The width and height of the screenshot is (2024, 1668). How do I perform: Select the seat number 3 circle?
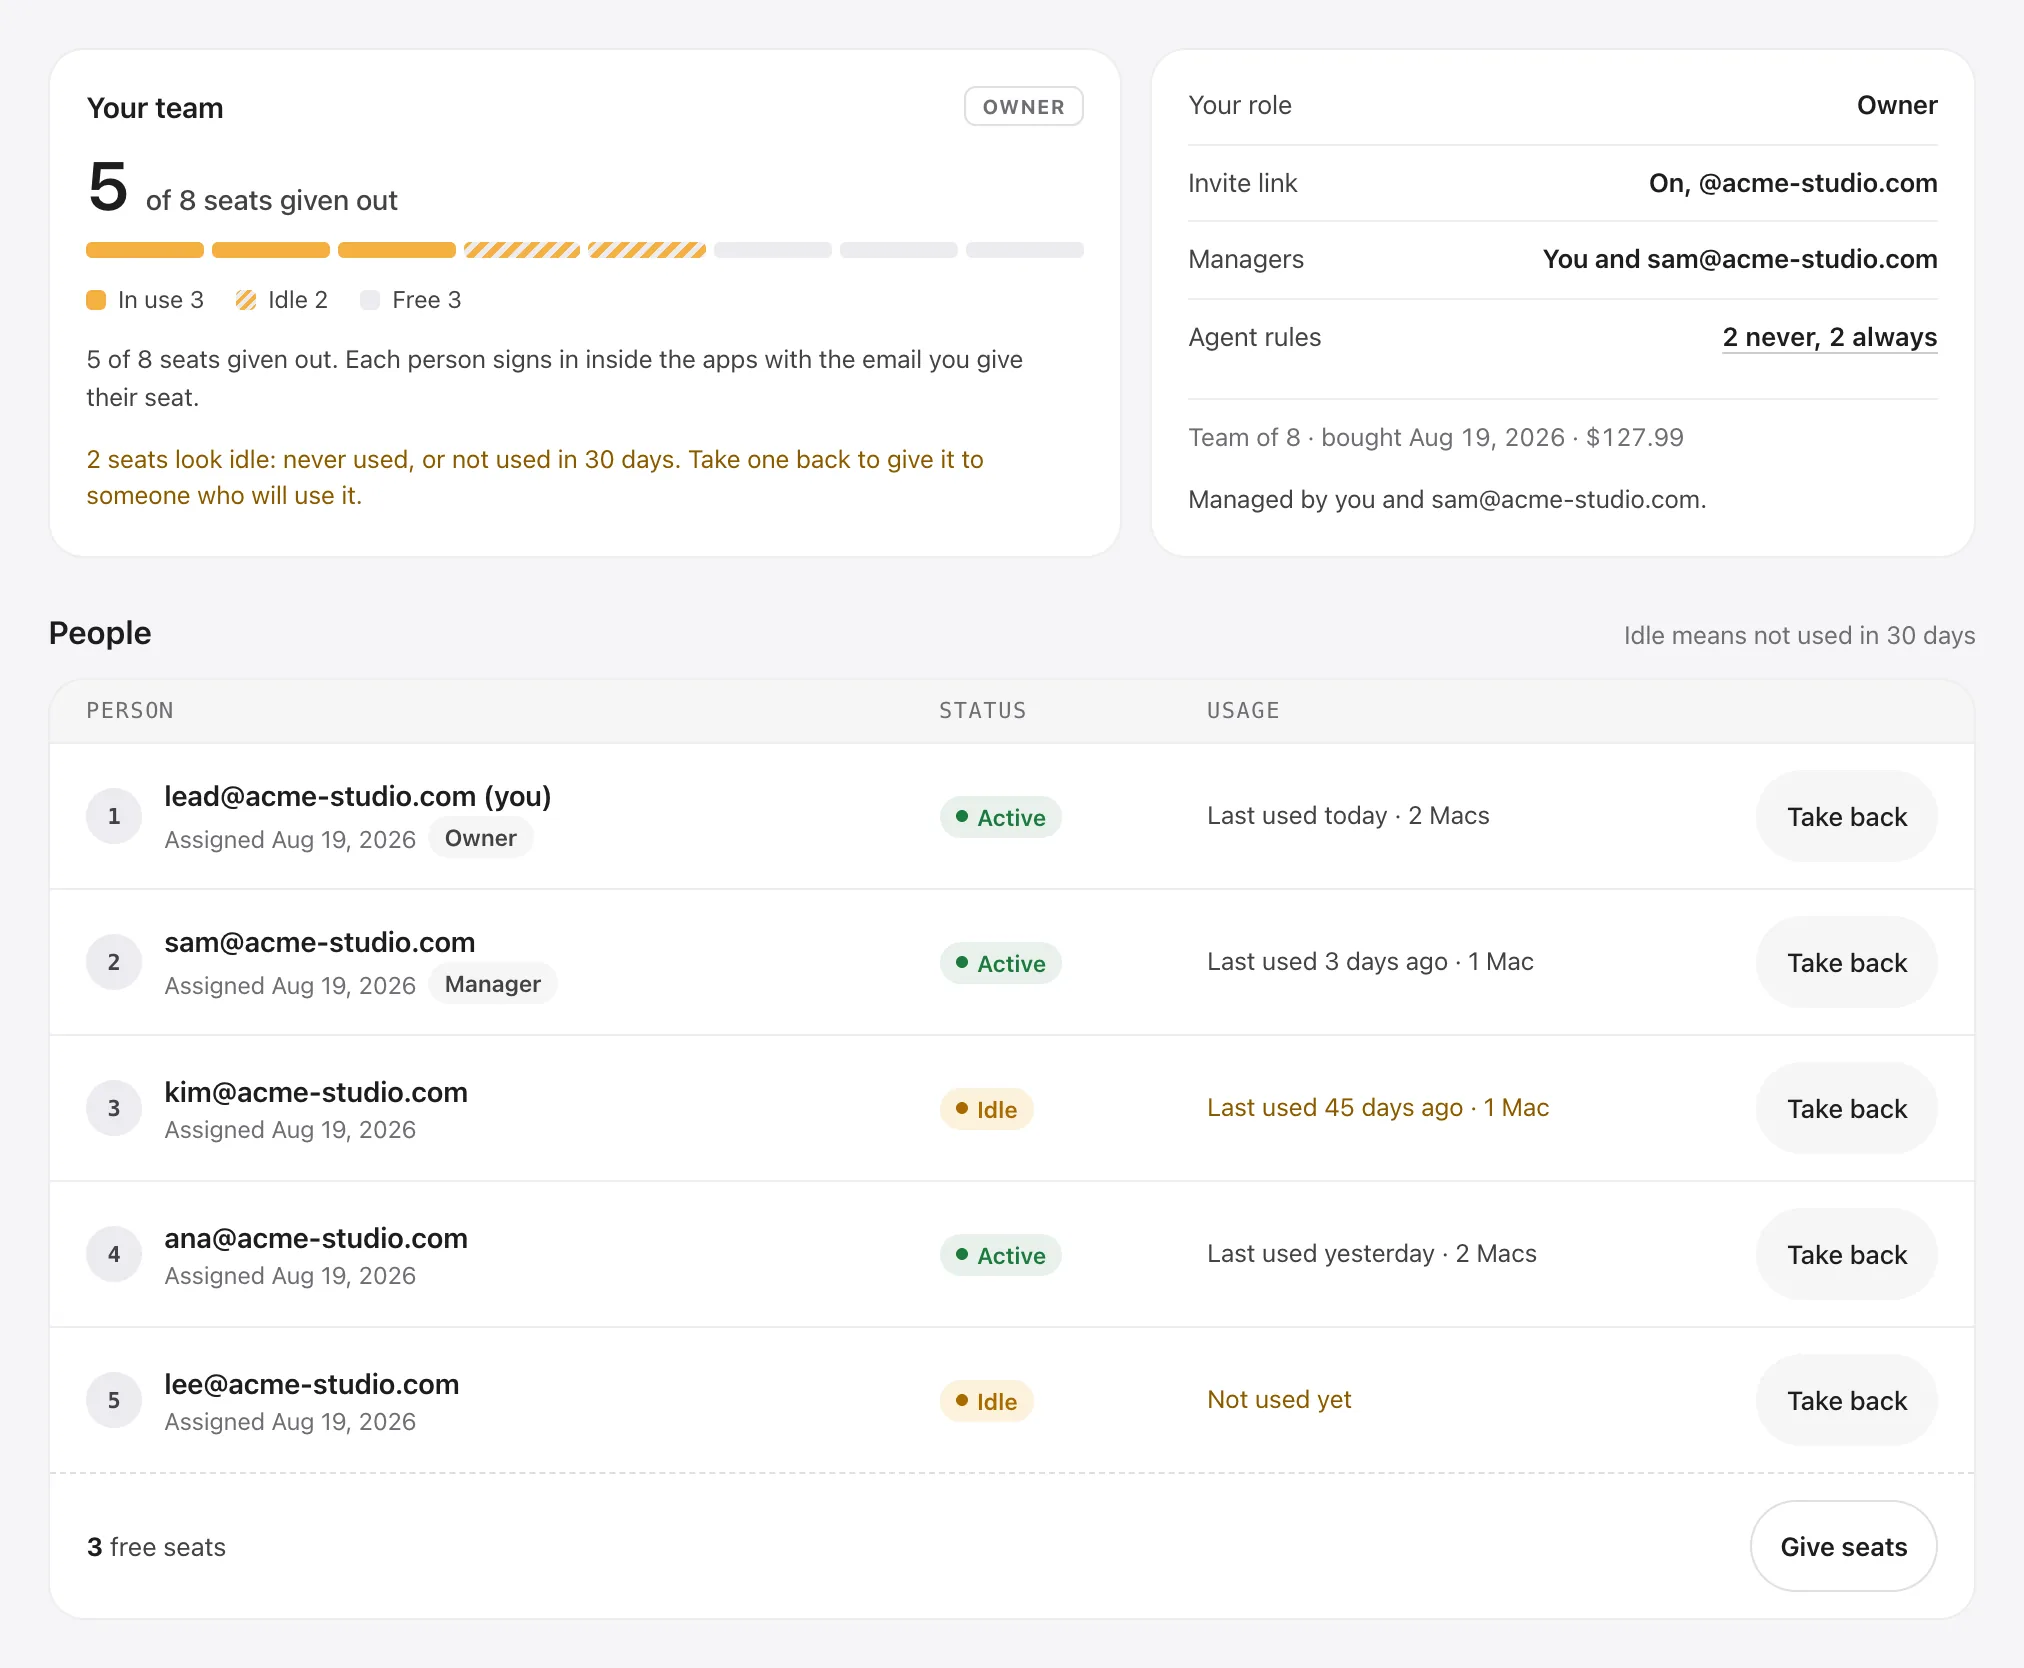(x=114, y=1108)
